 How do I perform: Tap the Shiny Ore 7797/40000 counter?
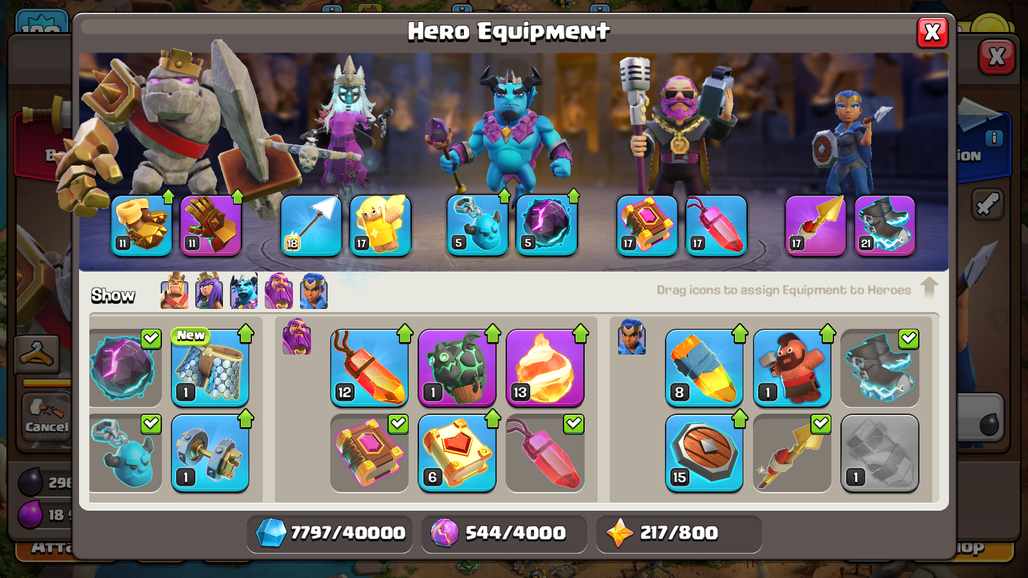332,533
